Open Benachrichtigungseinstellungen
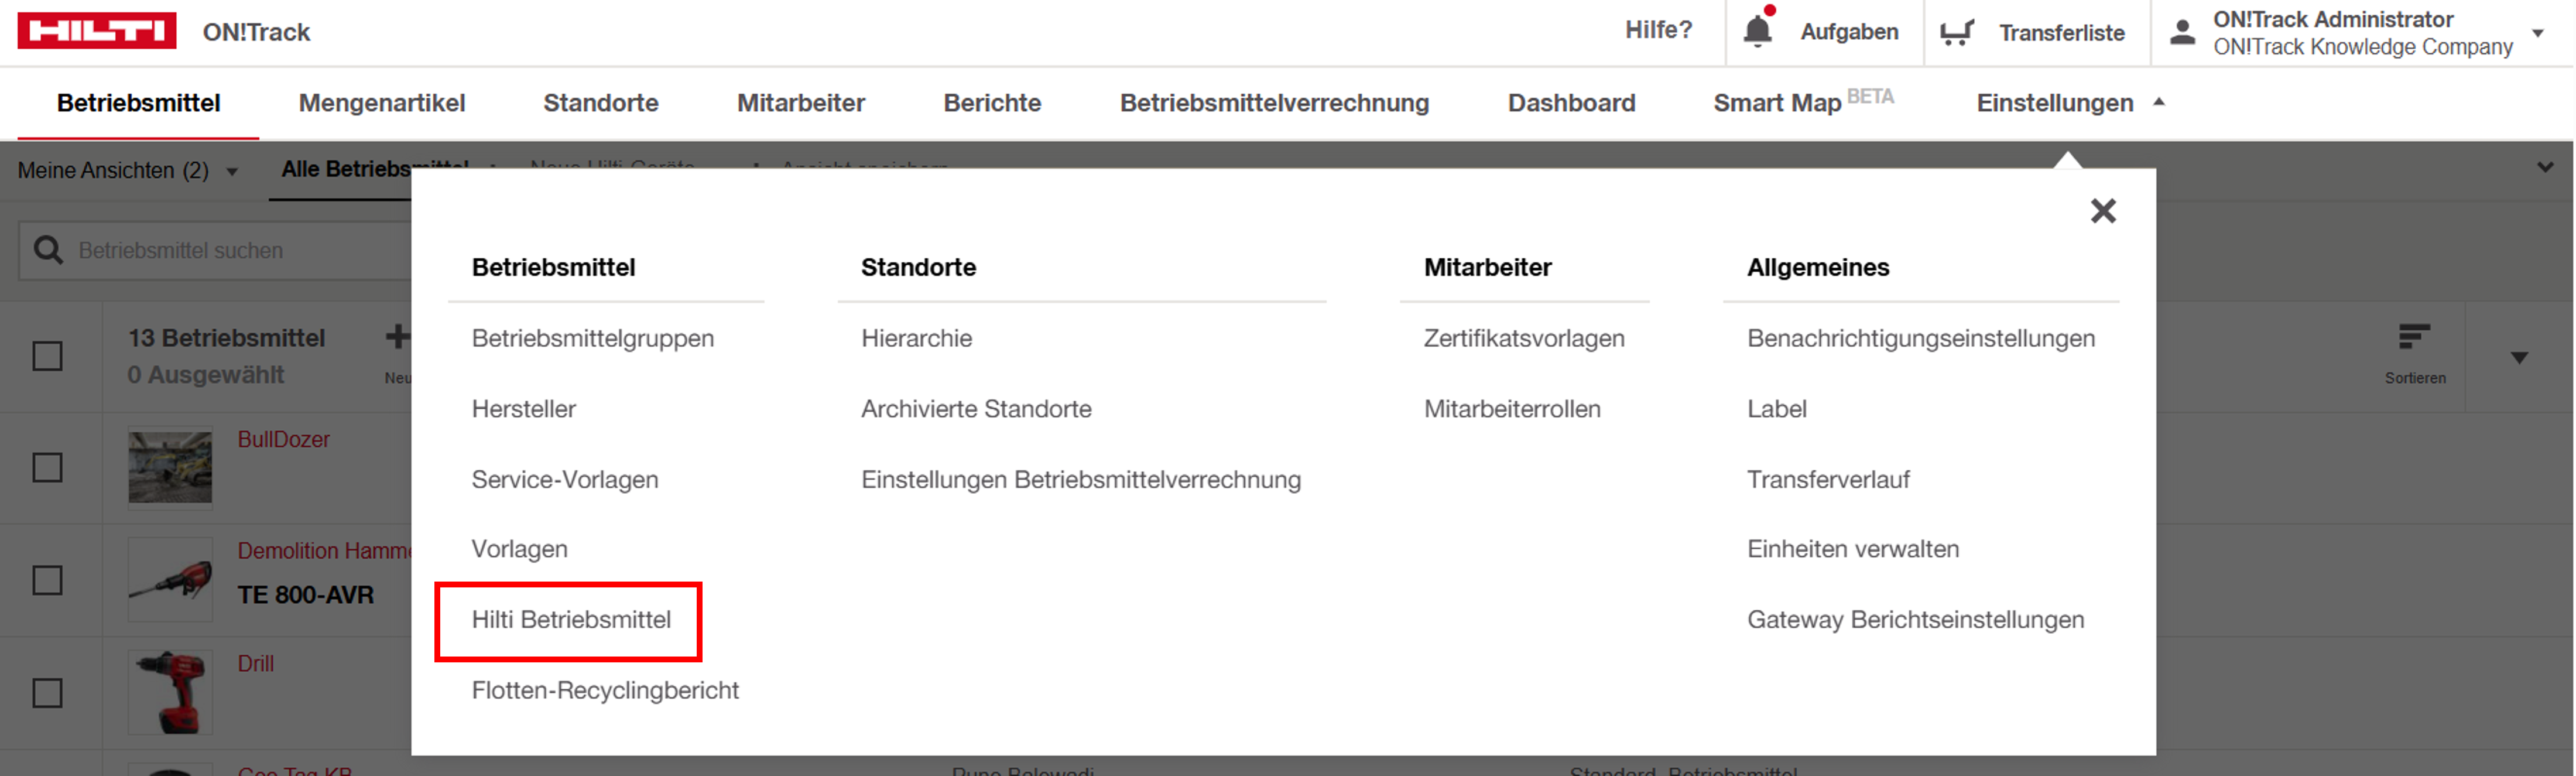This screenshot has width=2576, height=776. [1920, 338]
